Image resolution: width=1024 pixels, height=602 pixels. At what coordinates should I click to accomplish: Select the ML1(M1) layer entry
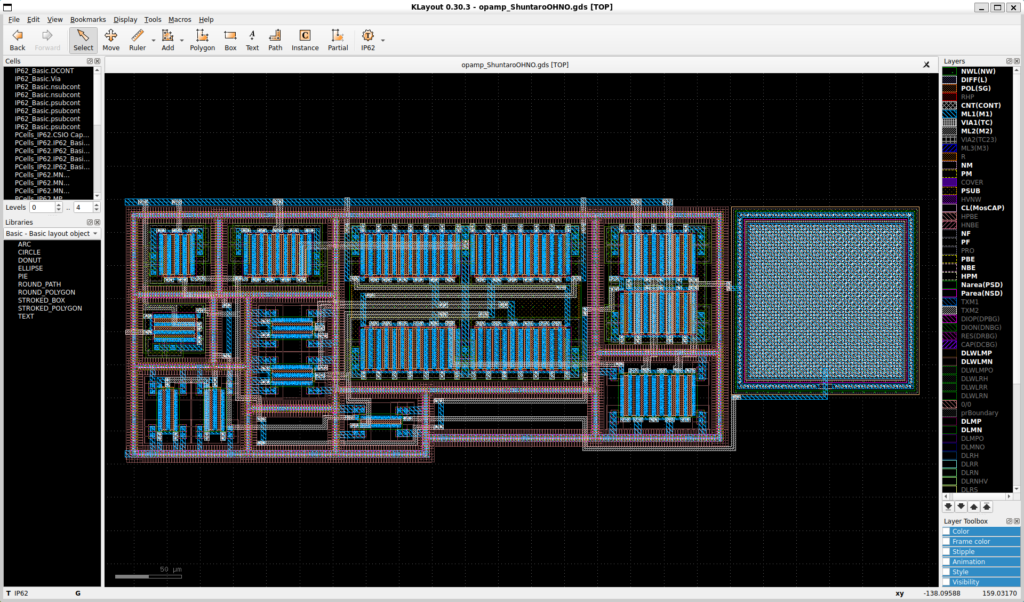tap(978, 113)
